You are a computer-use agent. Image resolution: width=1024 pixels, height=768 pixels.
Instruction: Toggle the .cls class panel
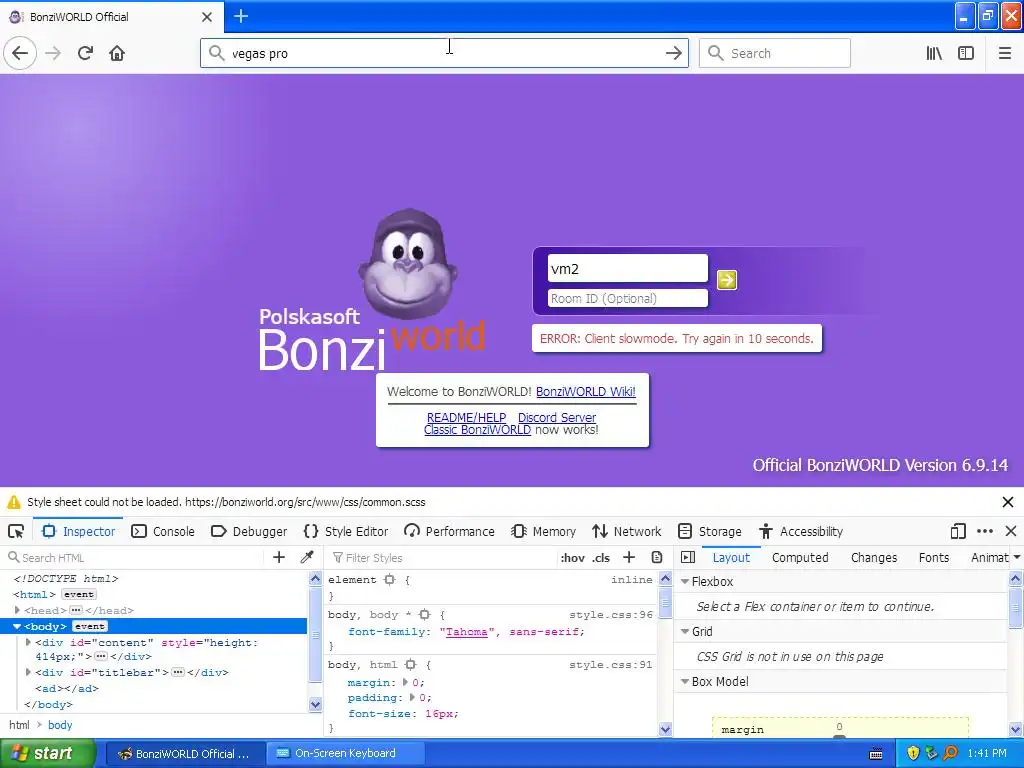tap(601, 558)
